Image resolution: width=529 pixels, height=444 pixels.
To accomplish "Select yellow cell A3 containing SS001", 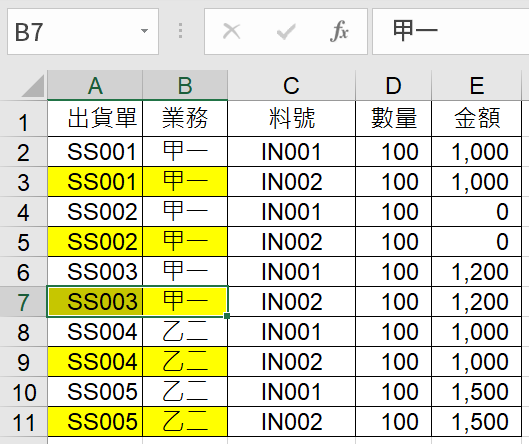I will pyautogui.click(x=95, y=182).
